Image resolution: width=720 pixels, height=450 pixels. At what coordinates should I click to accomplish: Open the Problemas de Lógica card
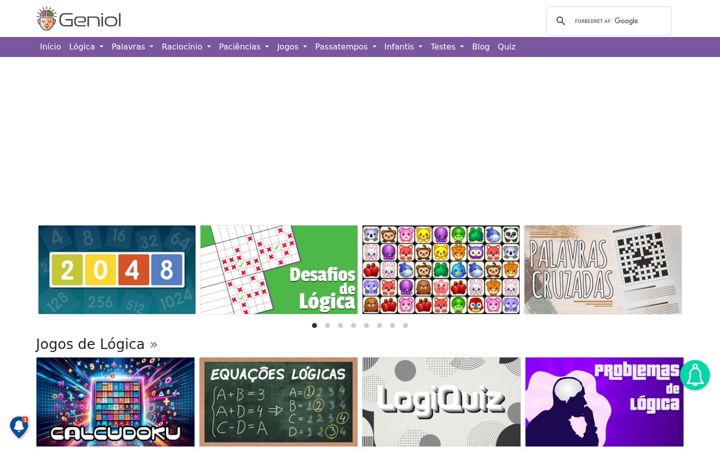point(604,402)
